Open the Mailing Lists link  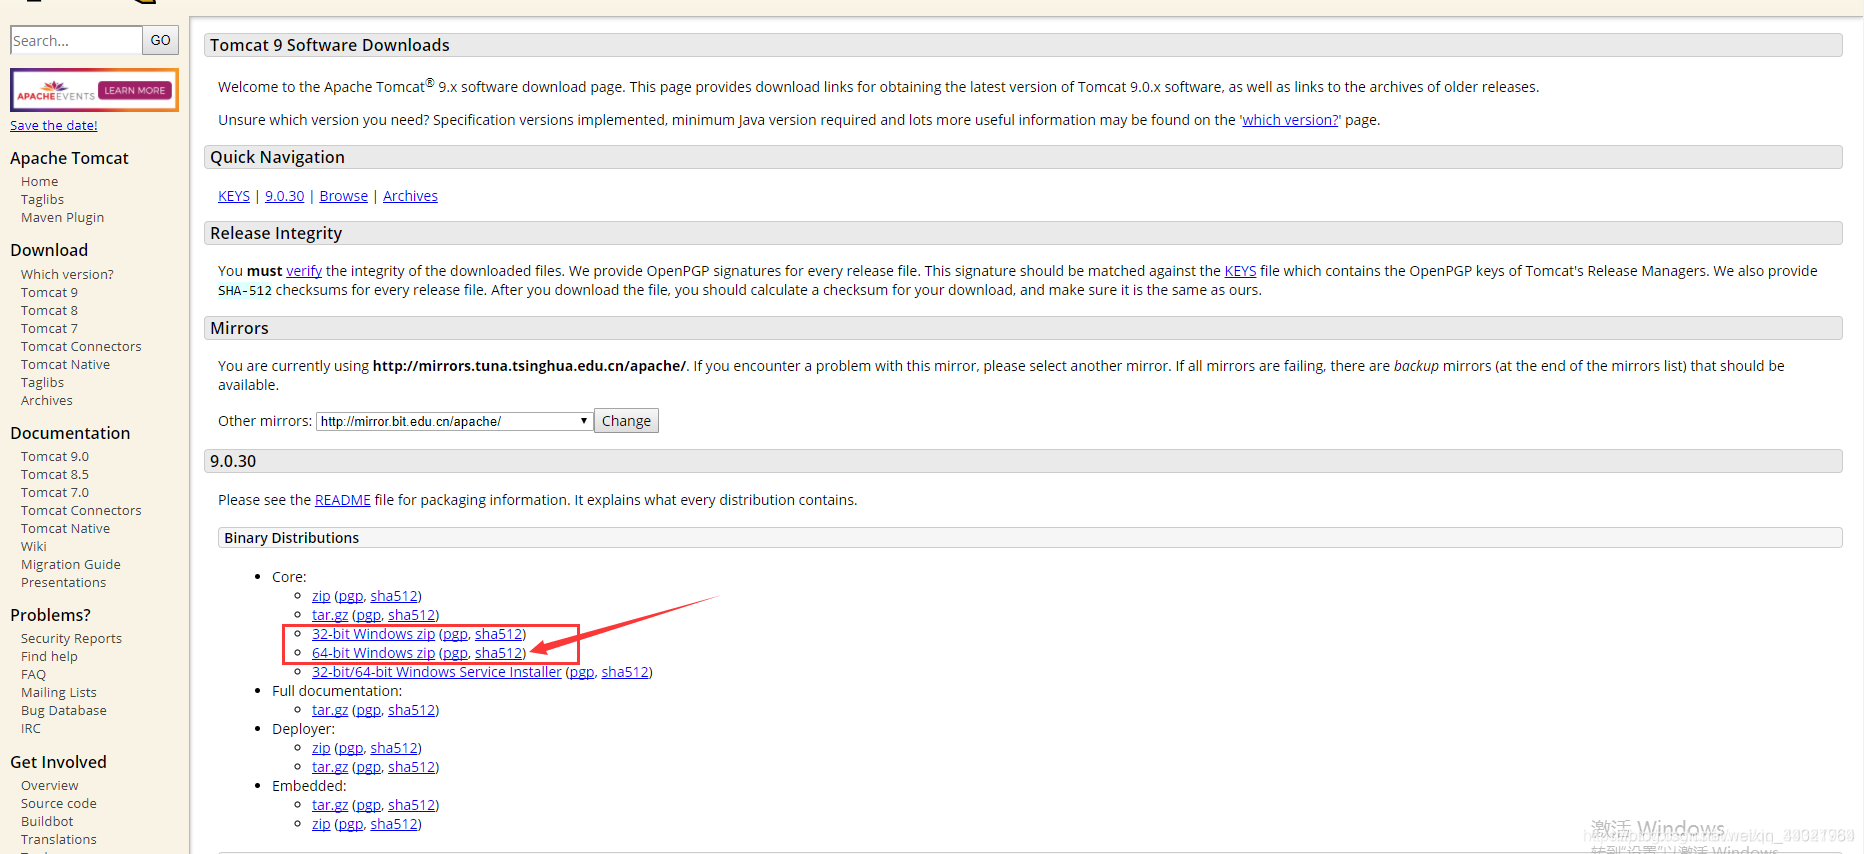tap(59, 692)
